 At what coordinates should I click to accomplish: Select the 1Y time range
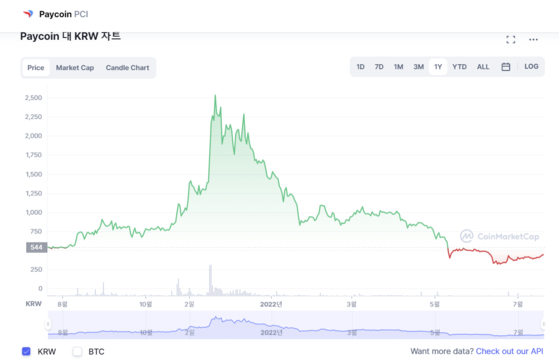pos(438,67)
